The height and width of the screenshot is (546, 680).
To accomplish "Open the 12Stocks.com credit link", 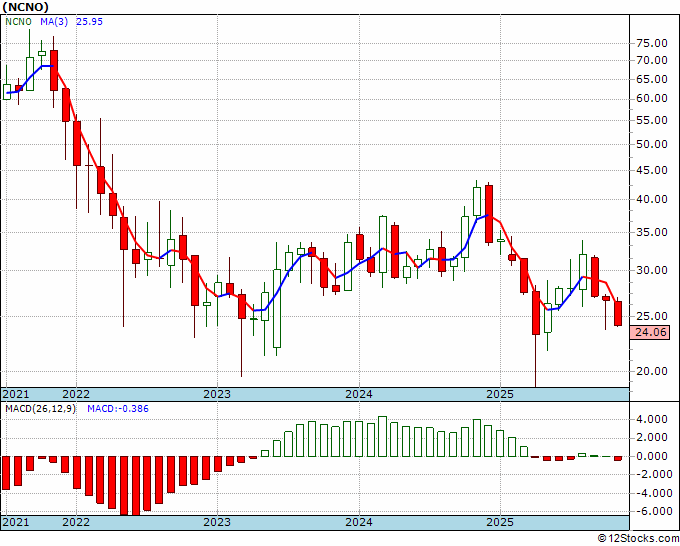I will 638,539.
